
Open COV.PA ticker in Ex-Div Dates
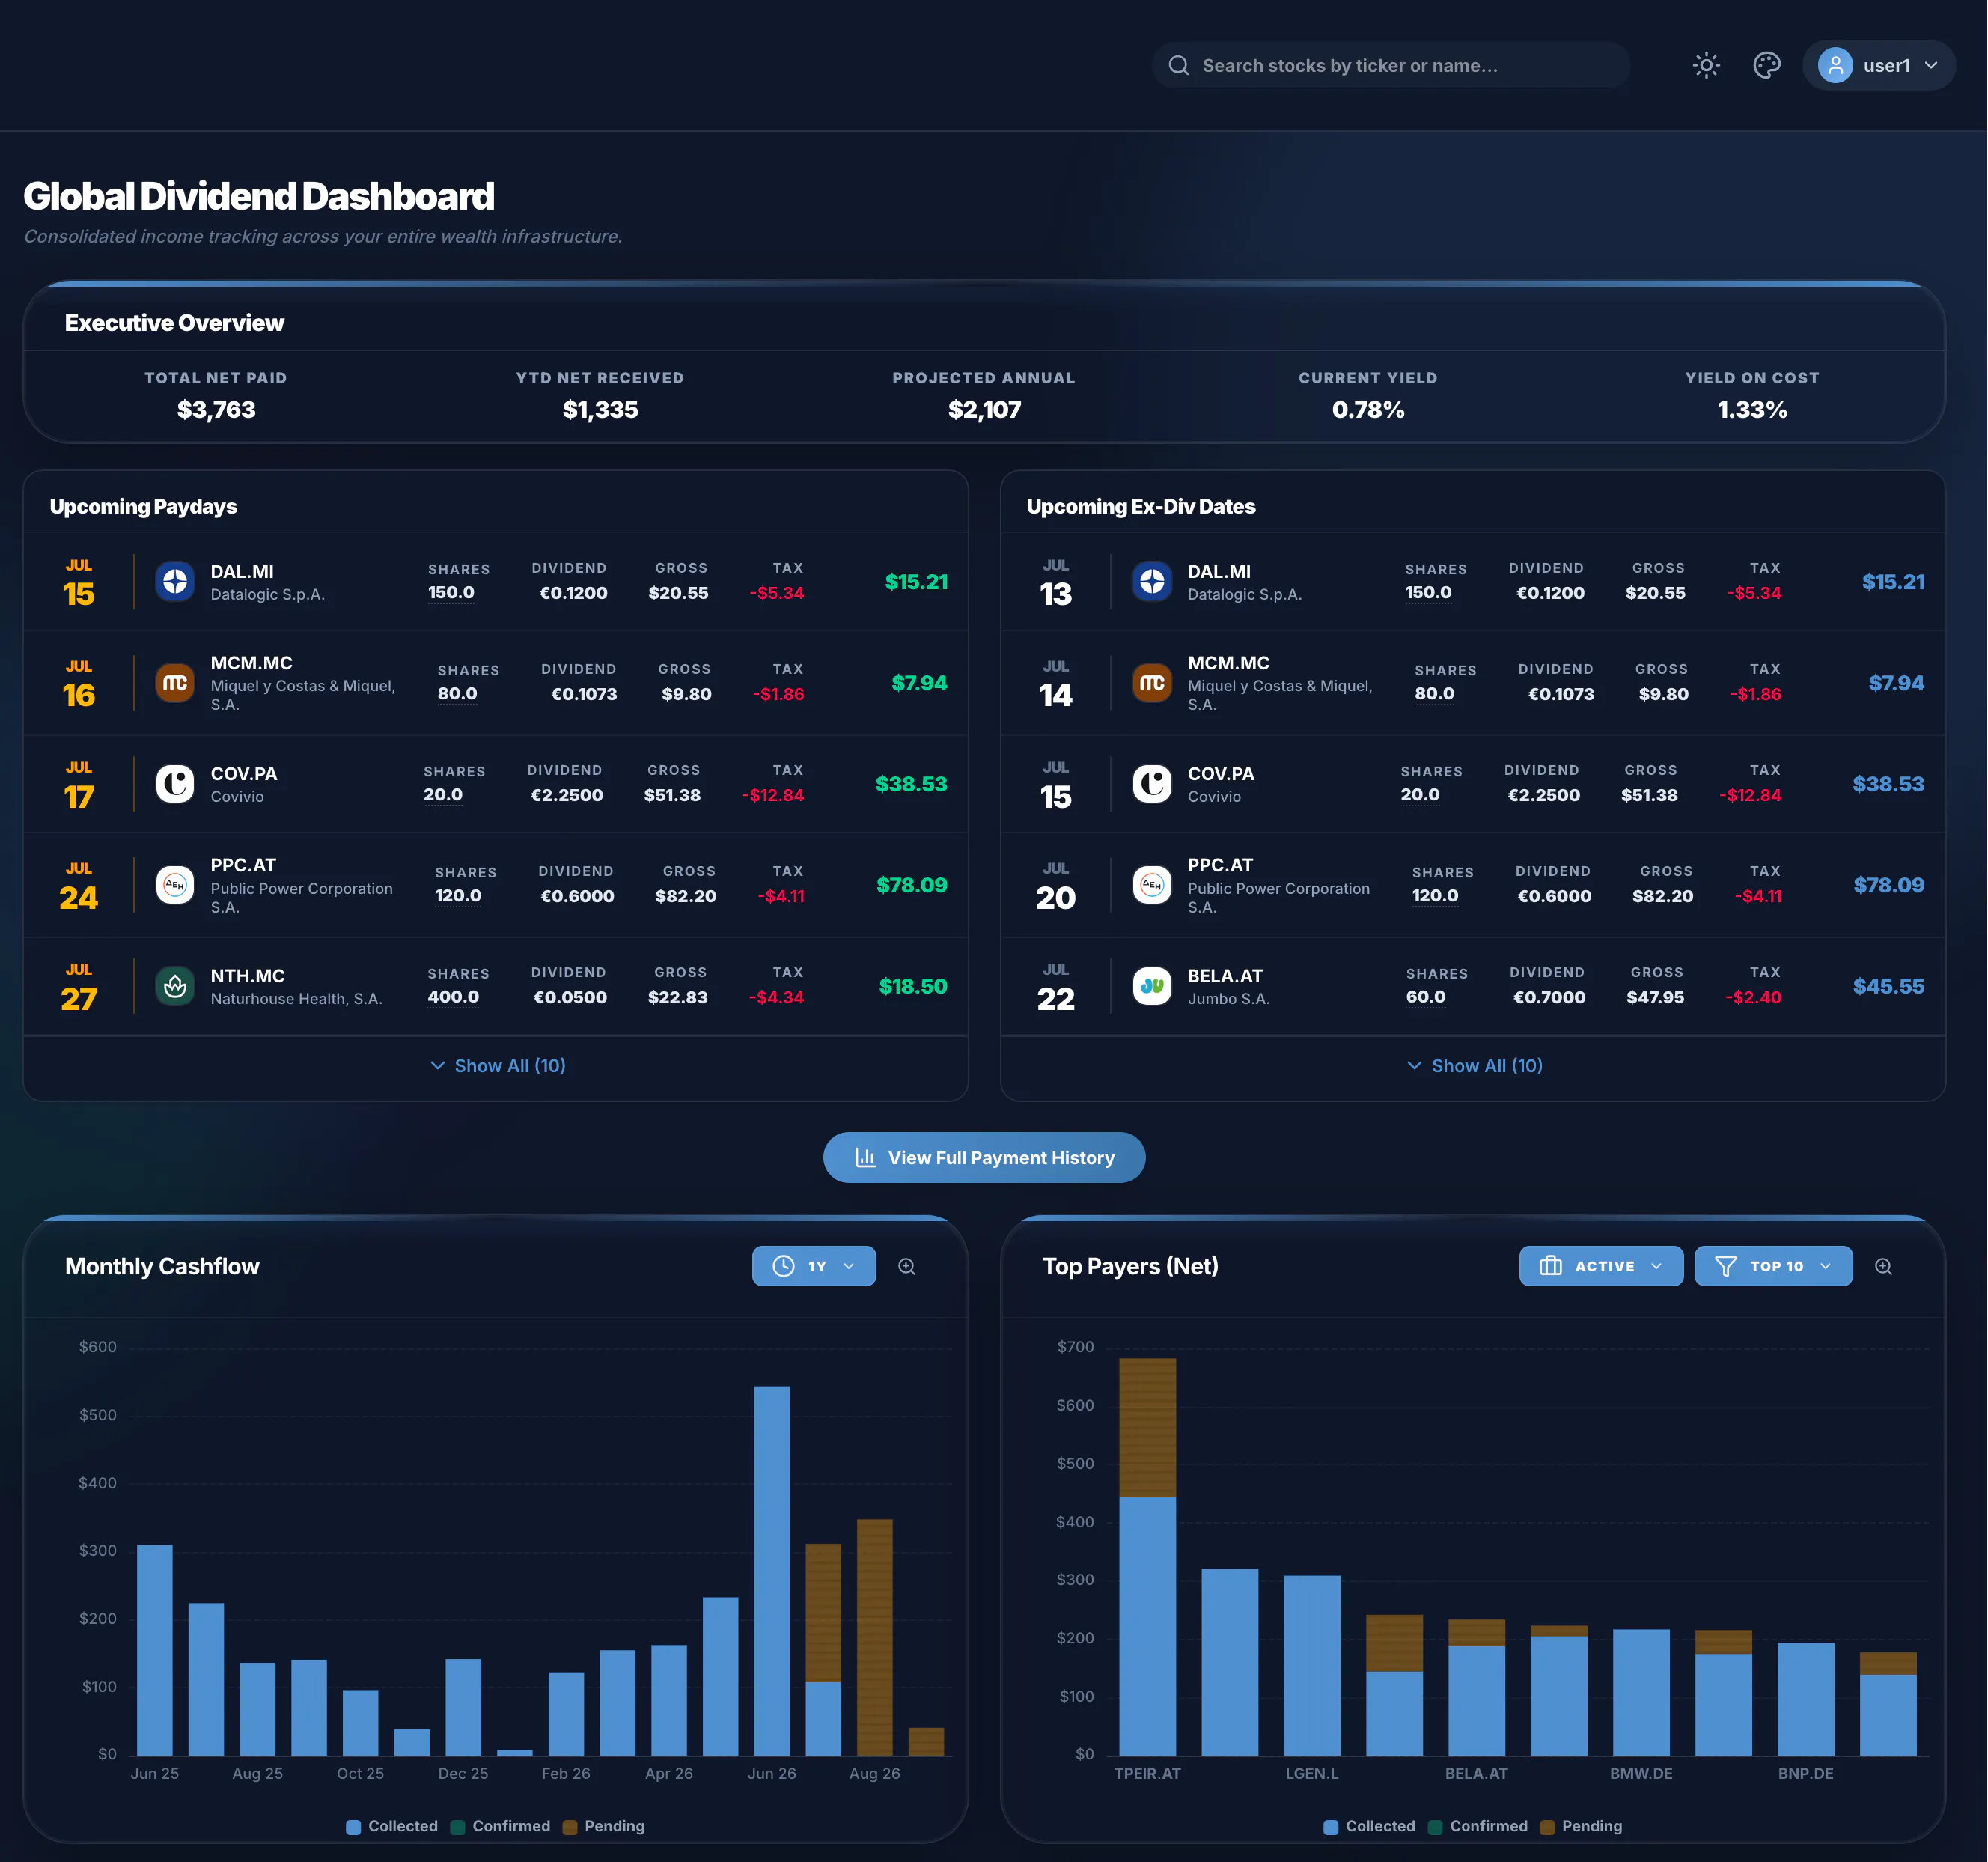point(1221,773)
